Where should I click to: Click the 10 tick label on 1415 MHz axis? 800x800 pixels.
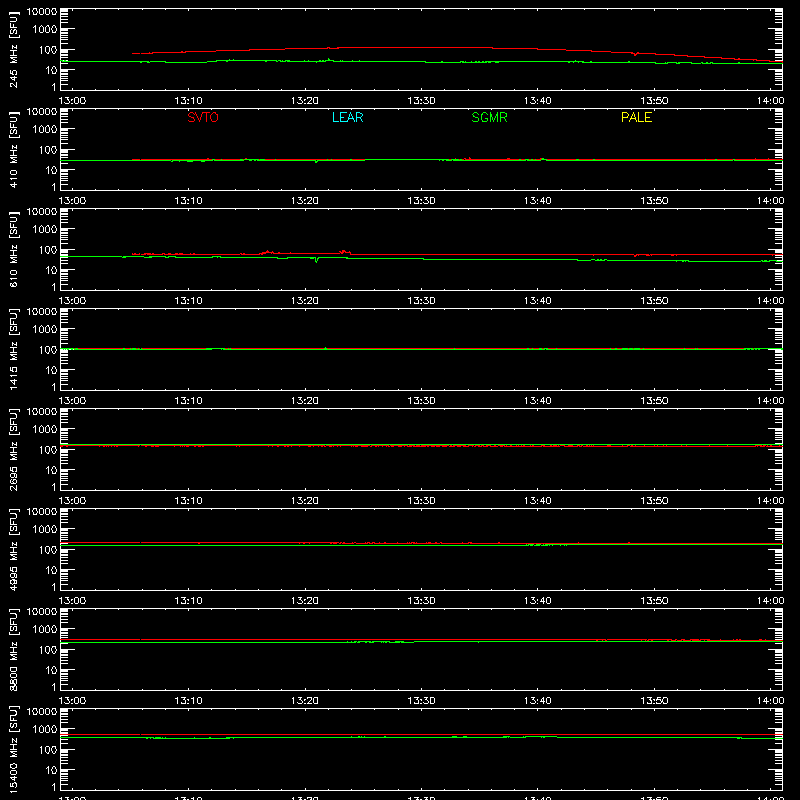(x=51, y=370)
